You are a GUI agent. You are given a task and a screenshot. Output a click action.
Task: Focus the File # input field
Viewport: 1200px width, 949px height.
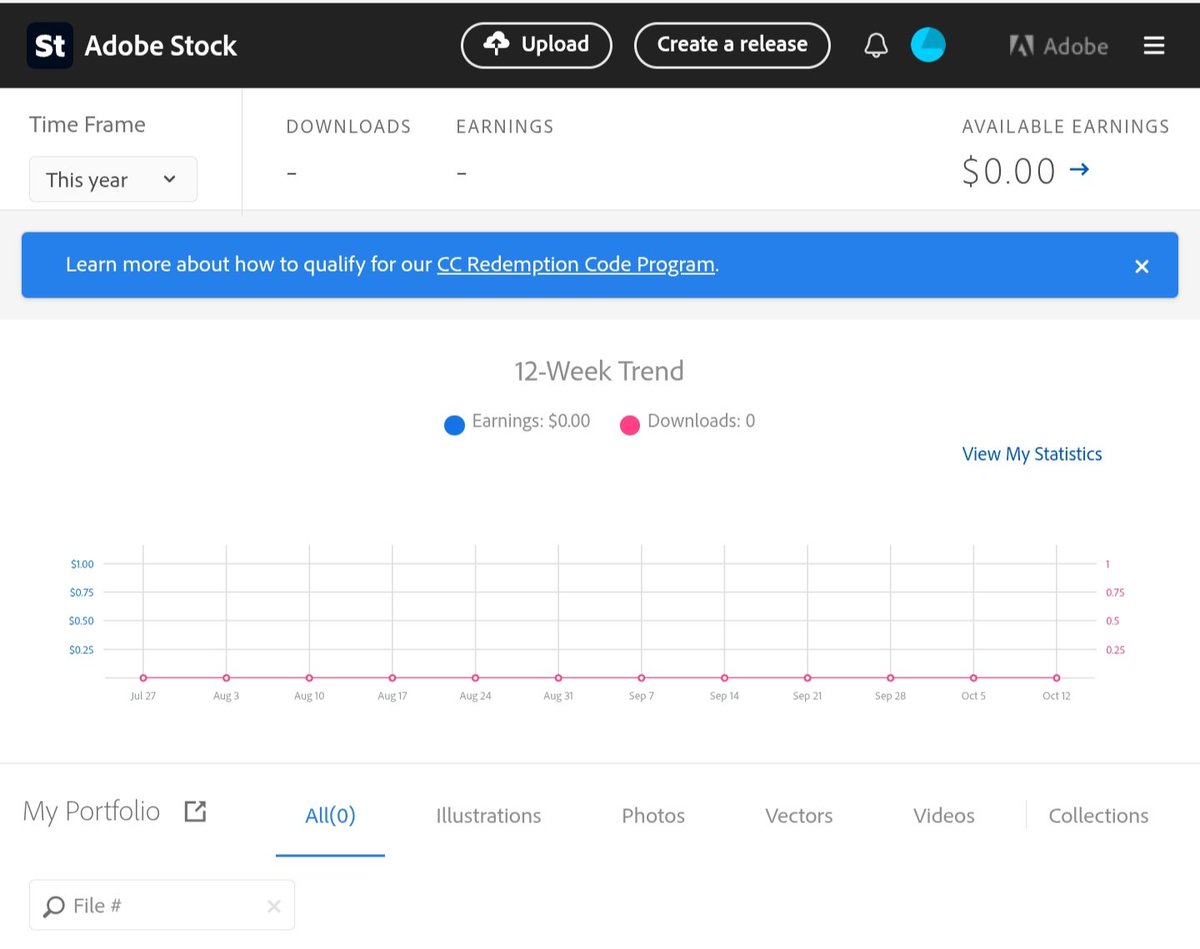(162, 906)
